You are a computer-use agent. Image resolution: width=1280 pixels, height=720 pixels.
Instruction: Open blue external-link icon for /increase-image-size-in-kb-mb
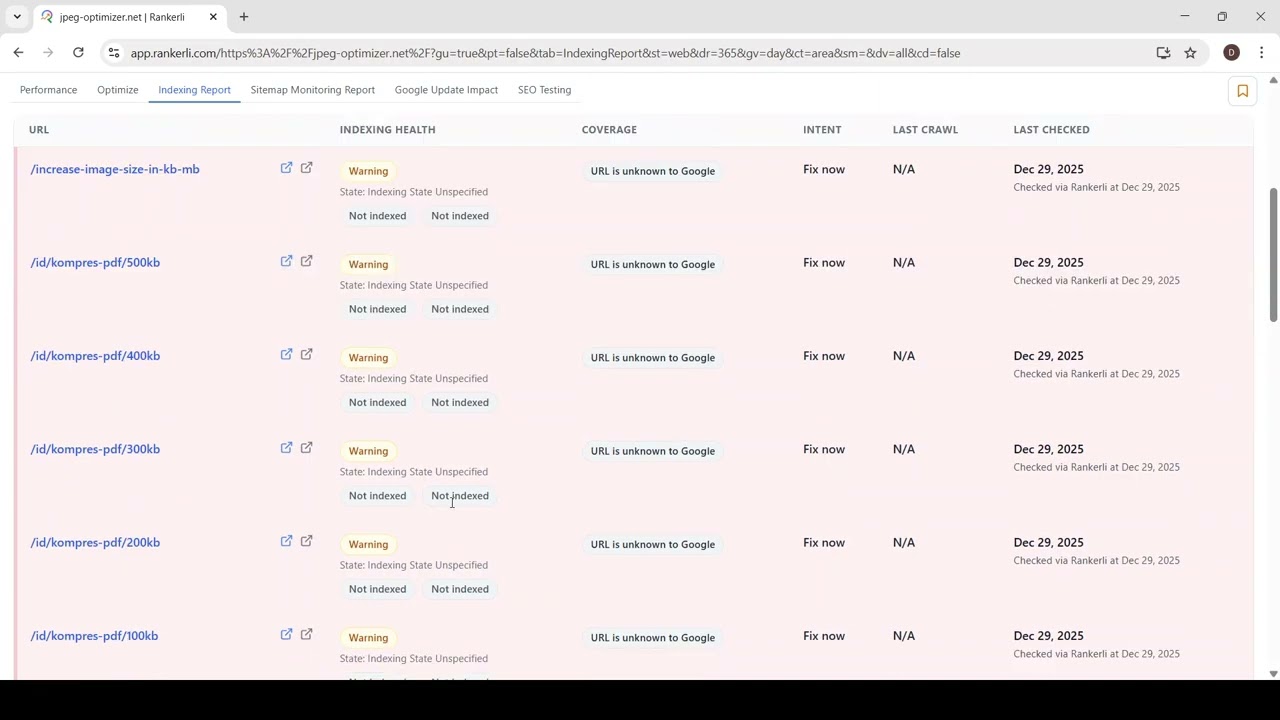pyautogui.click(x=286, y=168)
